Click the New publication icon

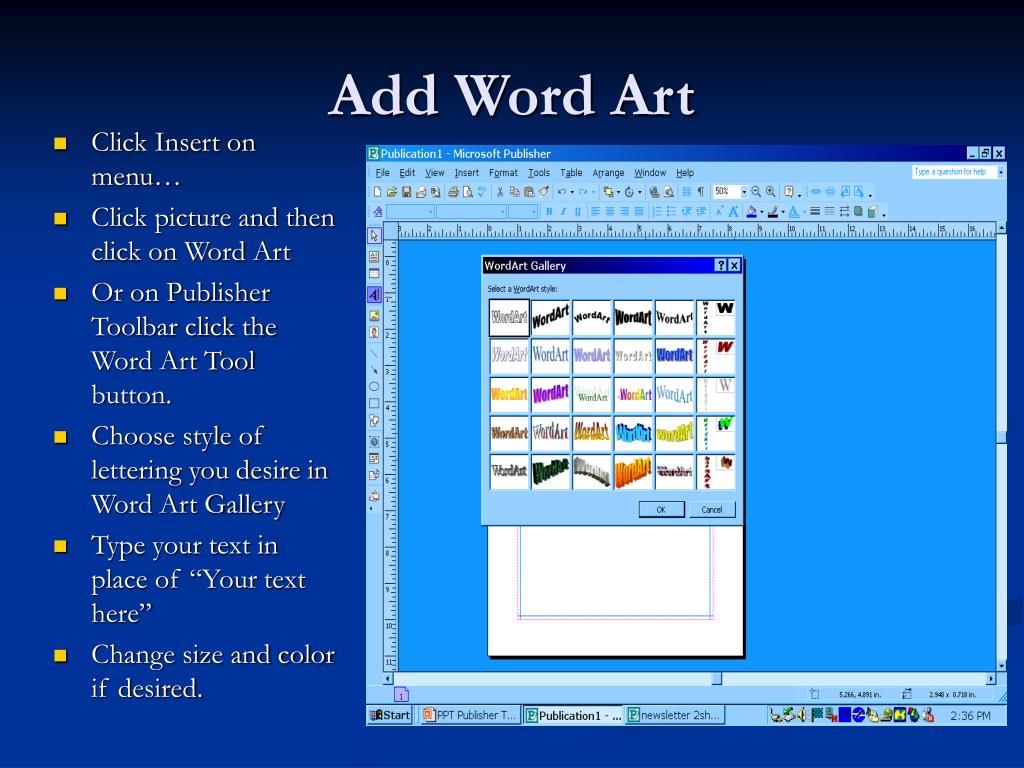(377, 192)
